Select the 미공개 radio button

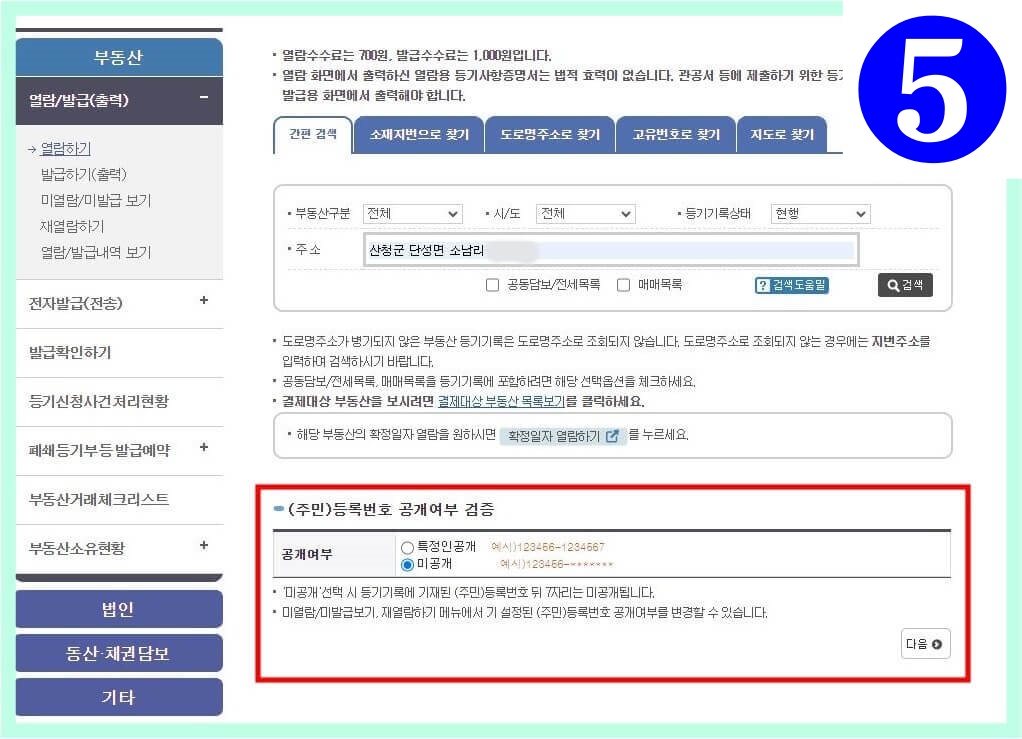(407, 564)
